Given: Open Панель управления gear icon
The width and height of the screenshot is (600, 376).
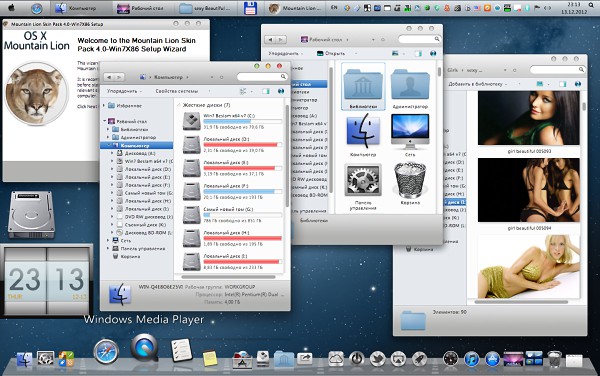Looking at the screenshot, I should pyautogui.click(x=362, y=179).
